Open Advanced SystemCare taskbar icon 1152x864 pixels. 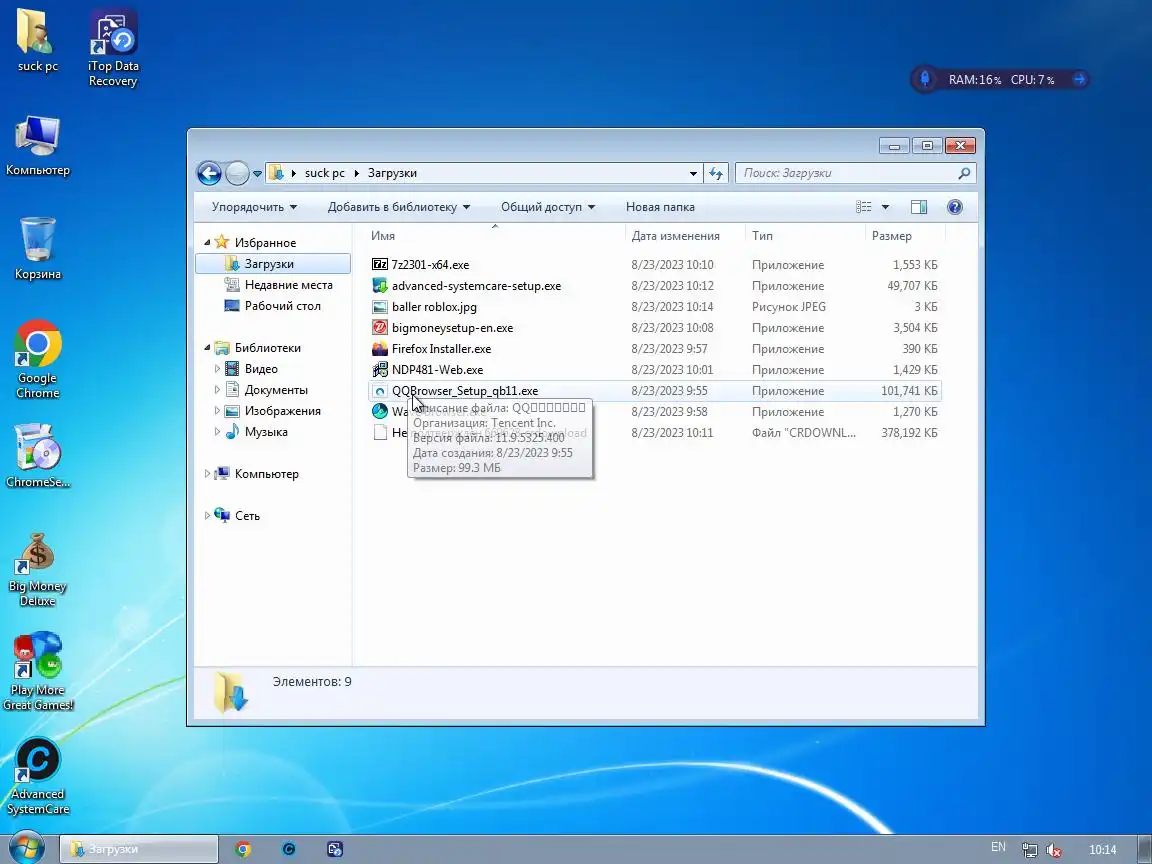(289, 849)
